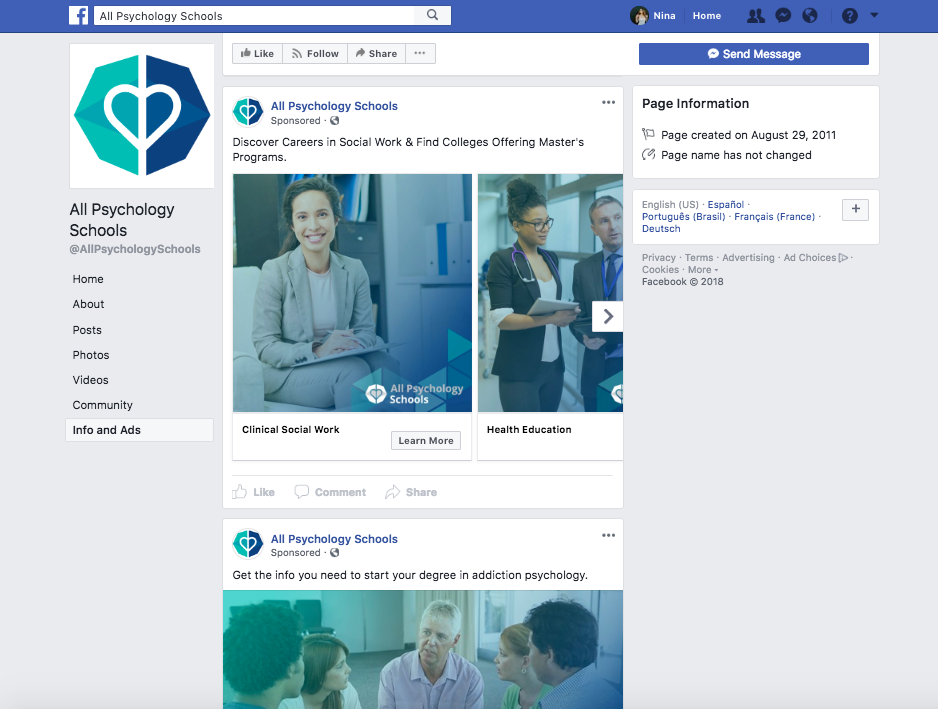This screenshot has height=709, width=938.
Task: Click the page Like button
Action: coord(257,53)
